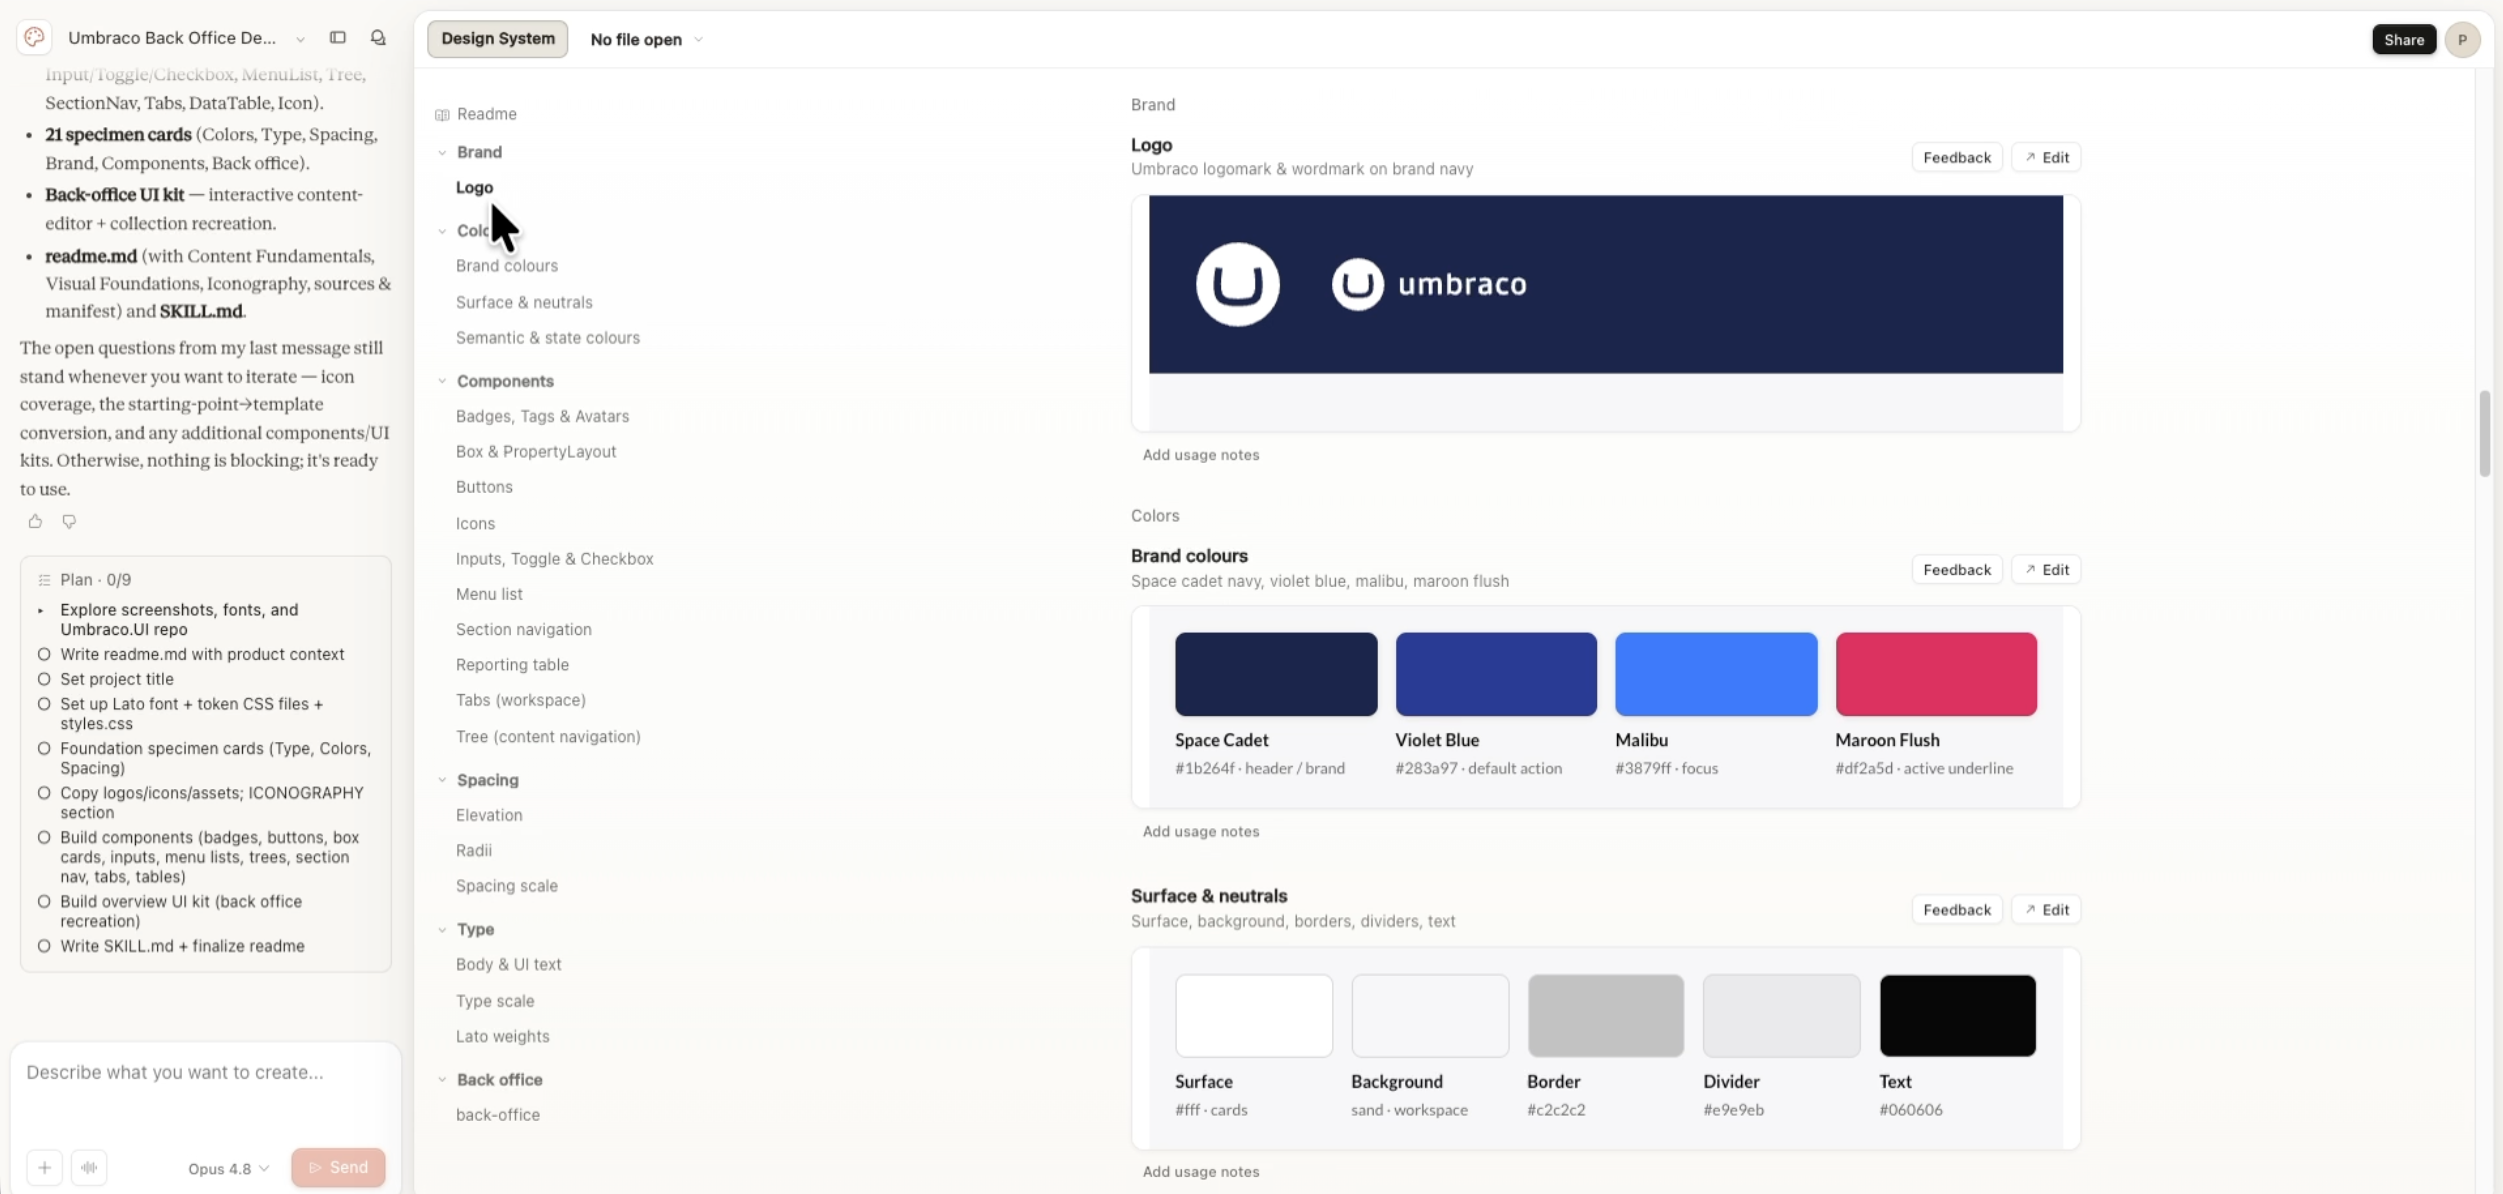Click Feedback for Logo card
The height and width of the screenshot is (1194, 2503).
pyautogui.click(x=1957, y=157)
